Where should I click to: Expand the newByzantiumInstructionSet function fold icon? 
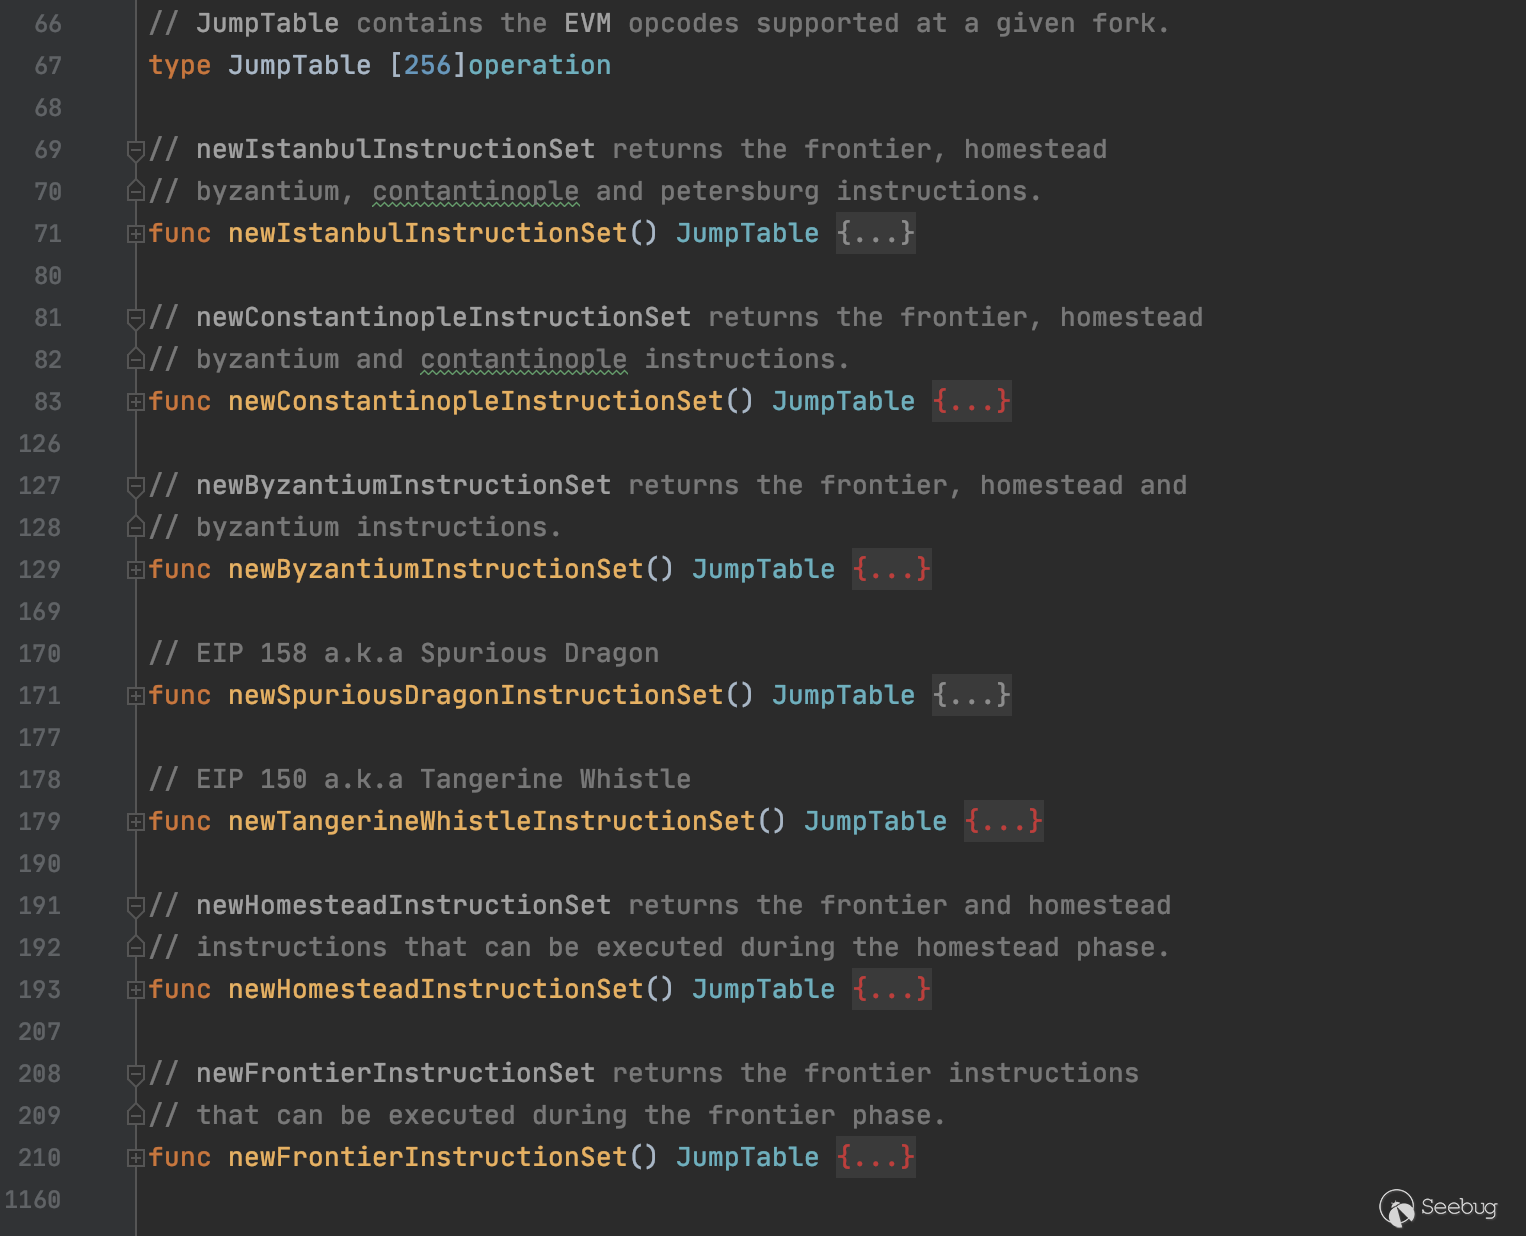135,570
